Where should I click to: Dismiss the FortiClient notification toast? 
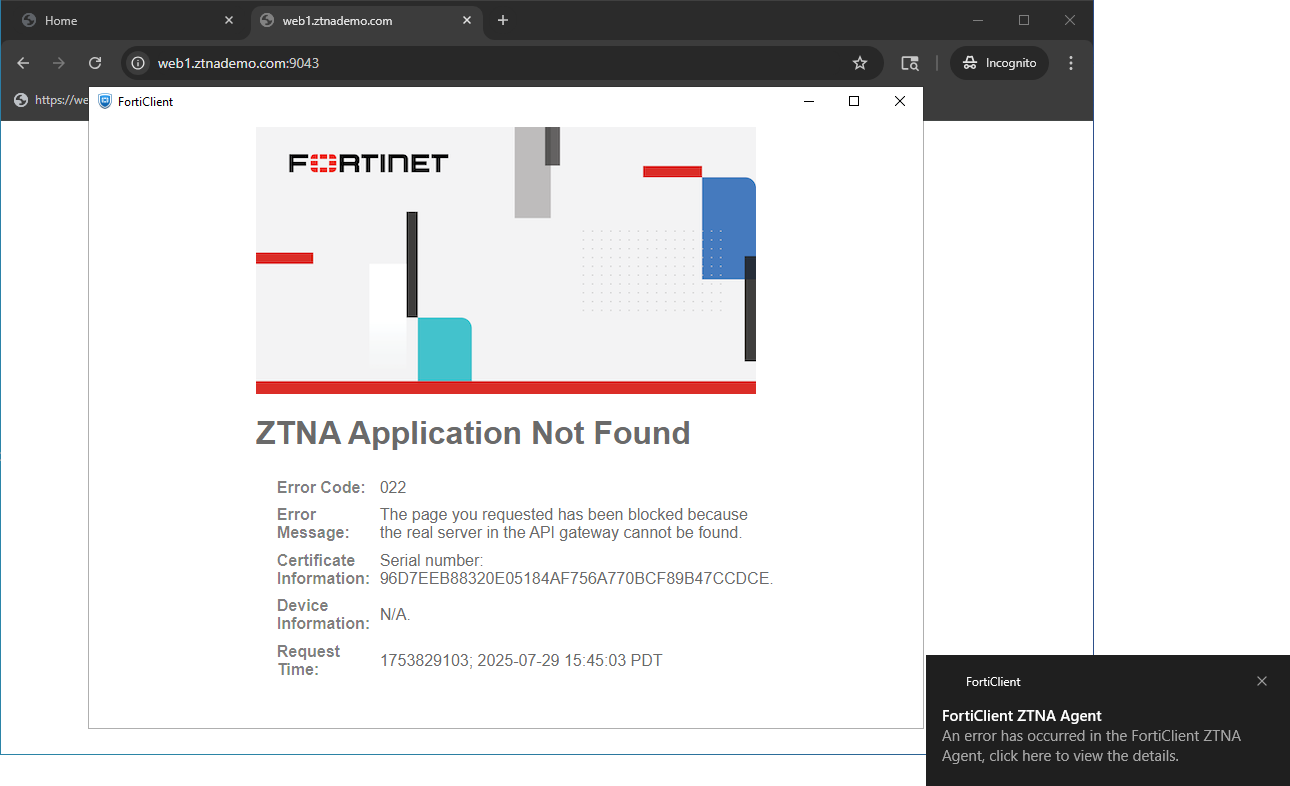click(1262, 681)
